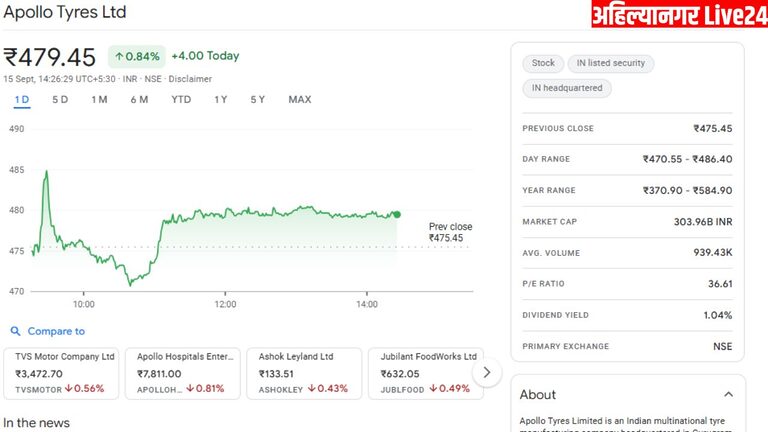Select the 1D time range tab

(x=22, y=99)
